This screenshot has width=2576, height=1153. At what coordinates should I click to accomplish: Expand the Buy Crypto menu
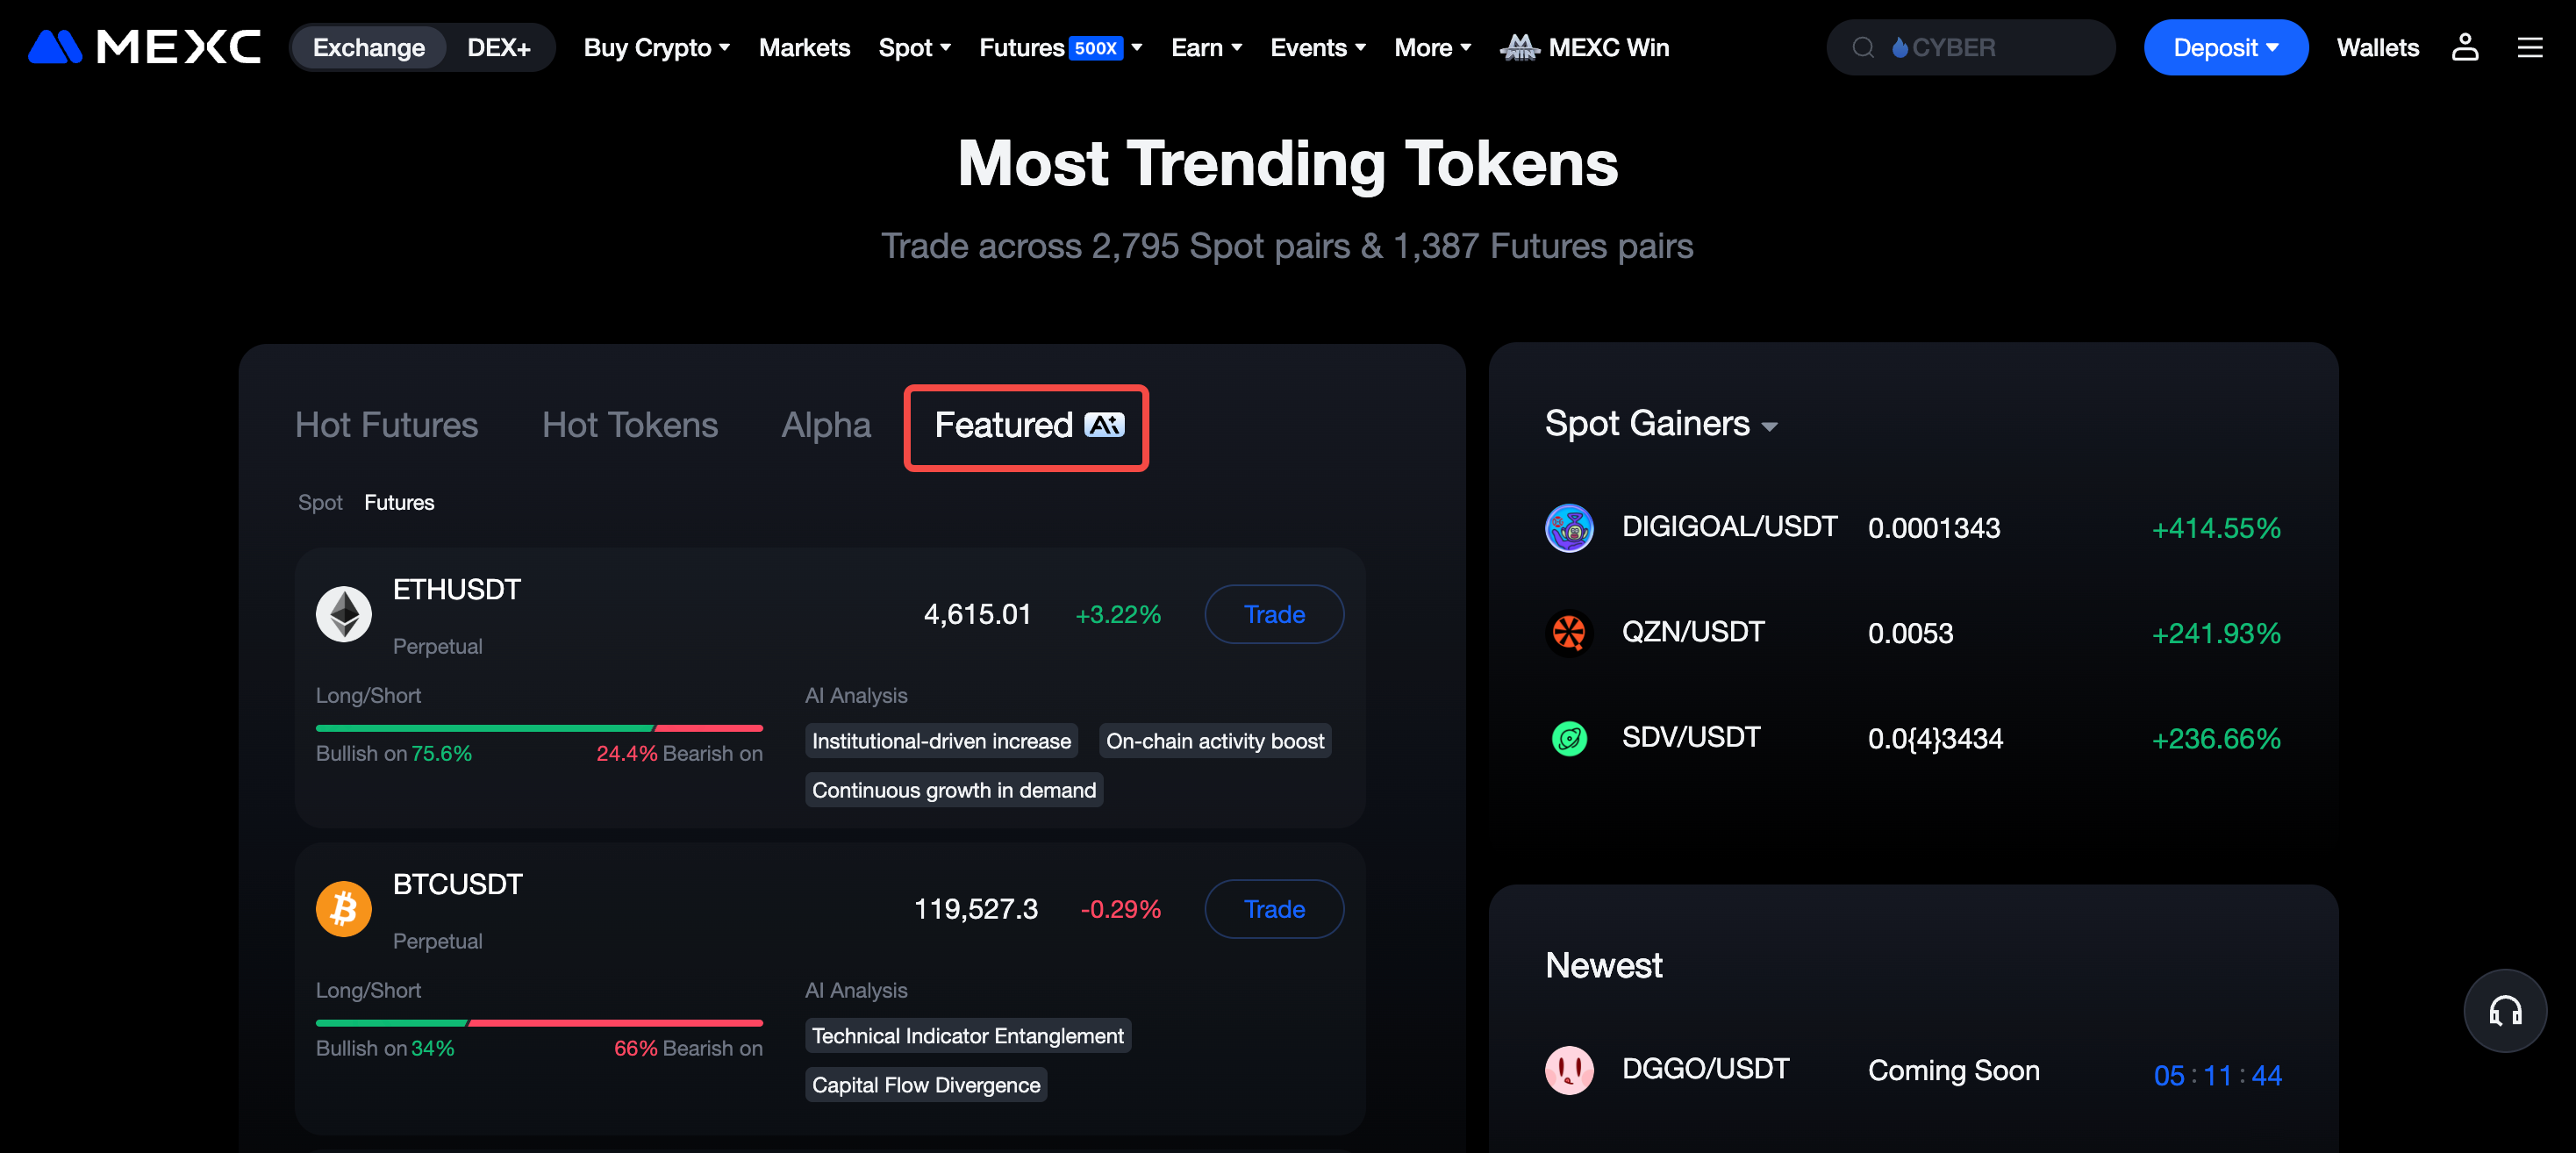(656, 47)
